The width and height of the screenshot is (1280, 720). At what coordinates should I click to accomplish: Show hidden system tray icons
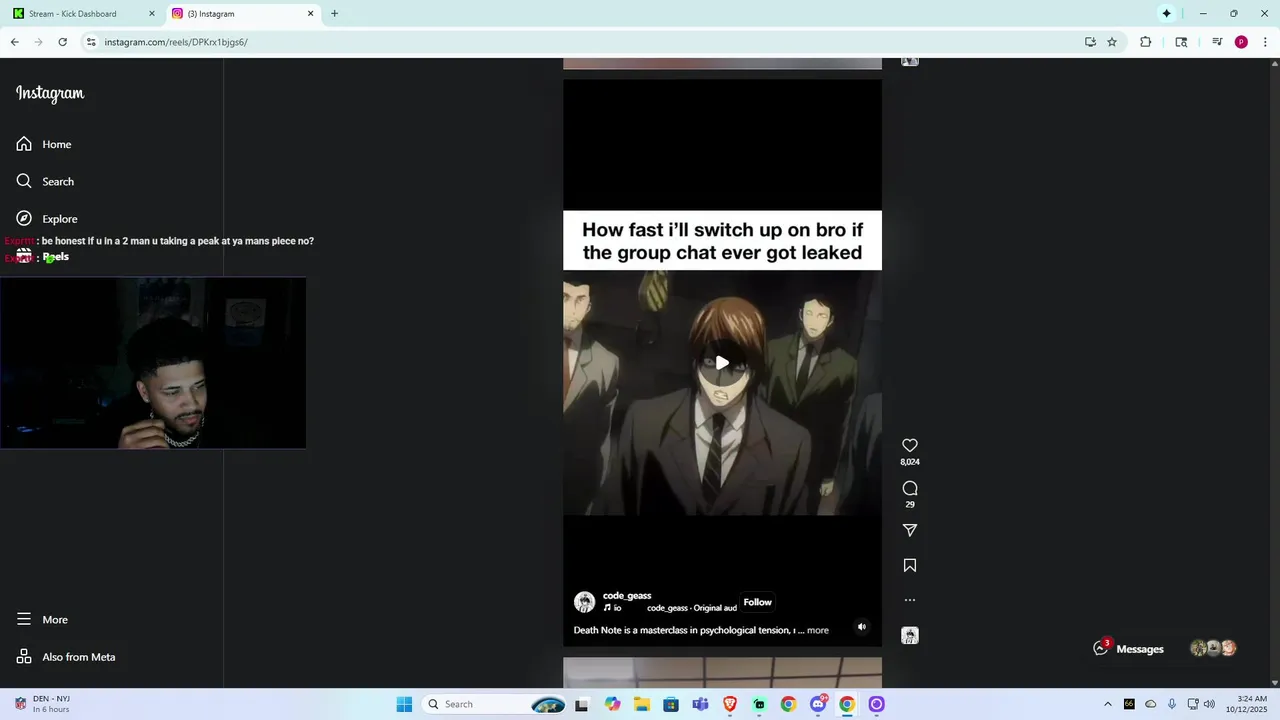click(x=1107, y=704)
